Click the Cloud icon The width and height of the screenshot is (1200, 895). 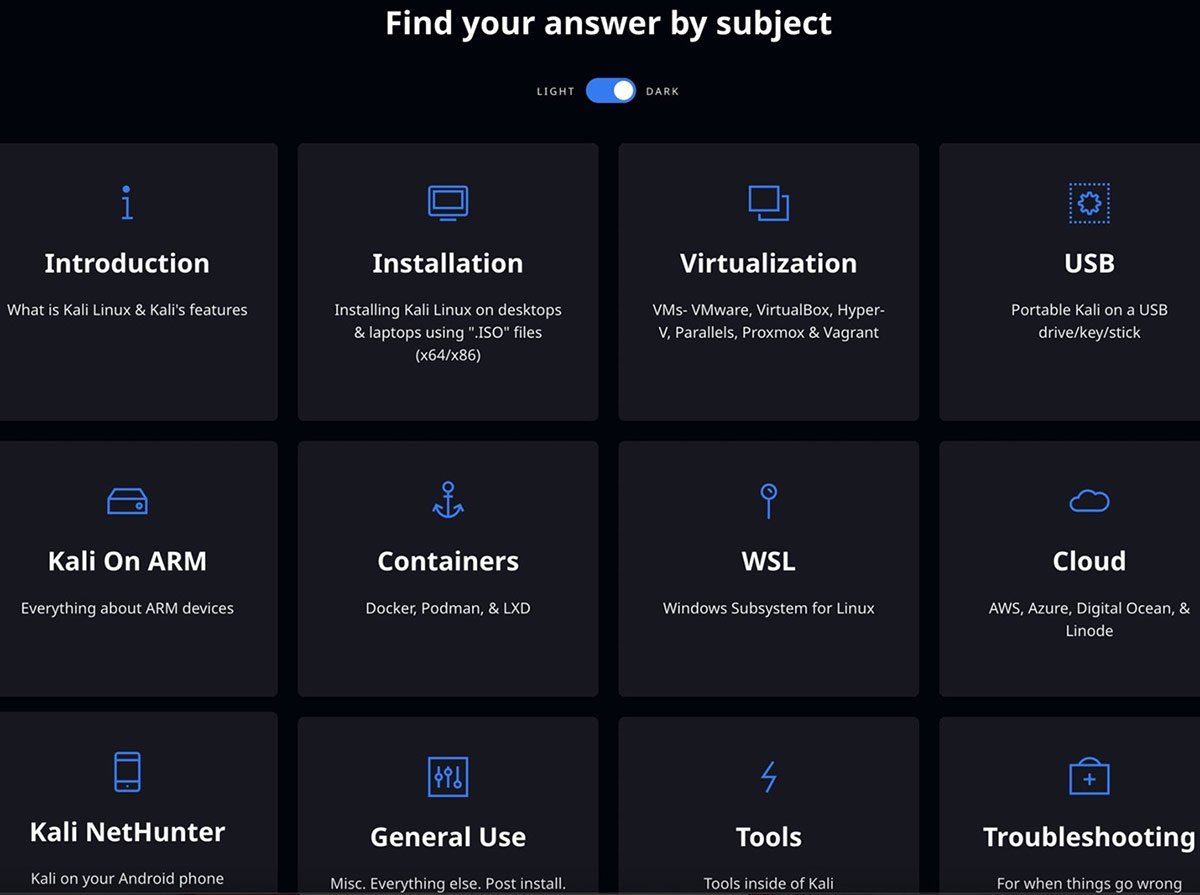click(1089, 500)
